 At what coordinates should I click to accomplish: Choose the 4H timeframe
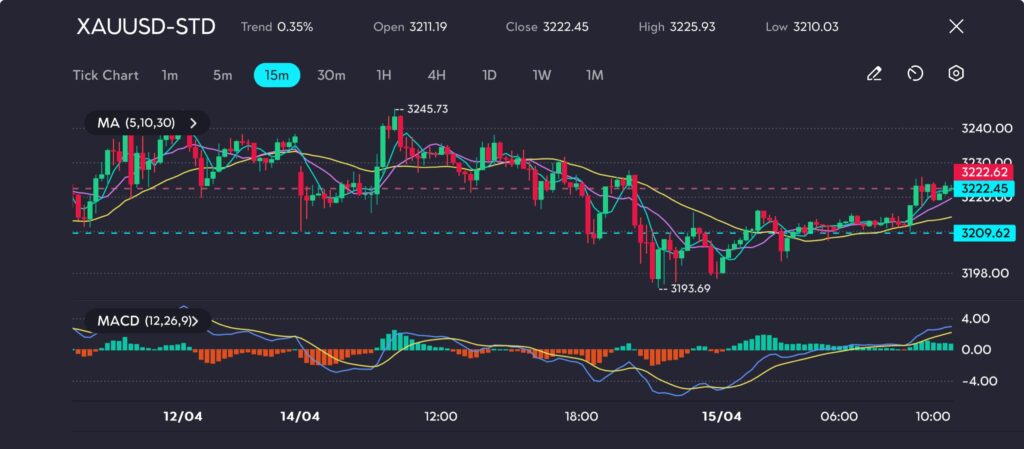pos(436,74)
